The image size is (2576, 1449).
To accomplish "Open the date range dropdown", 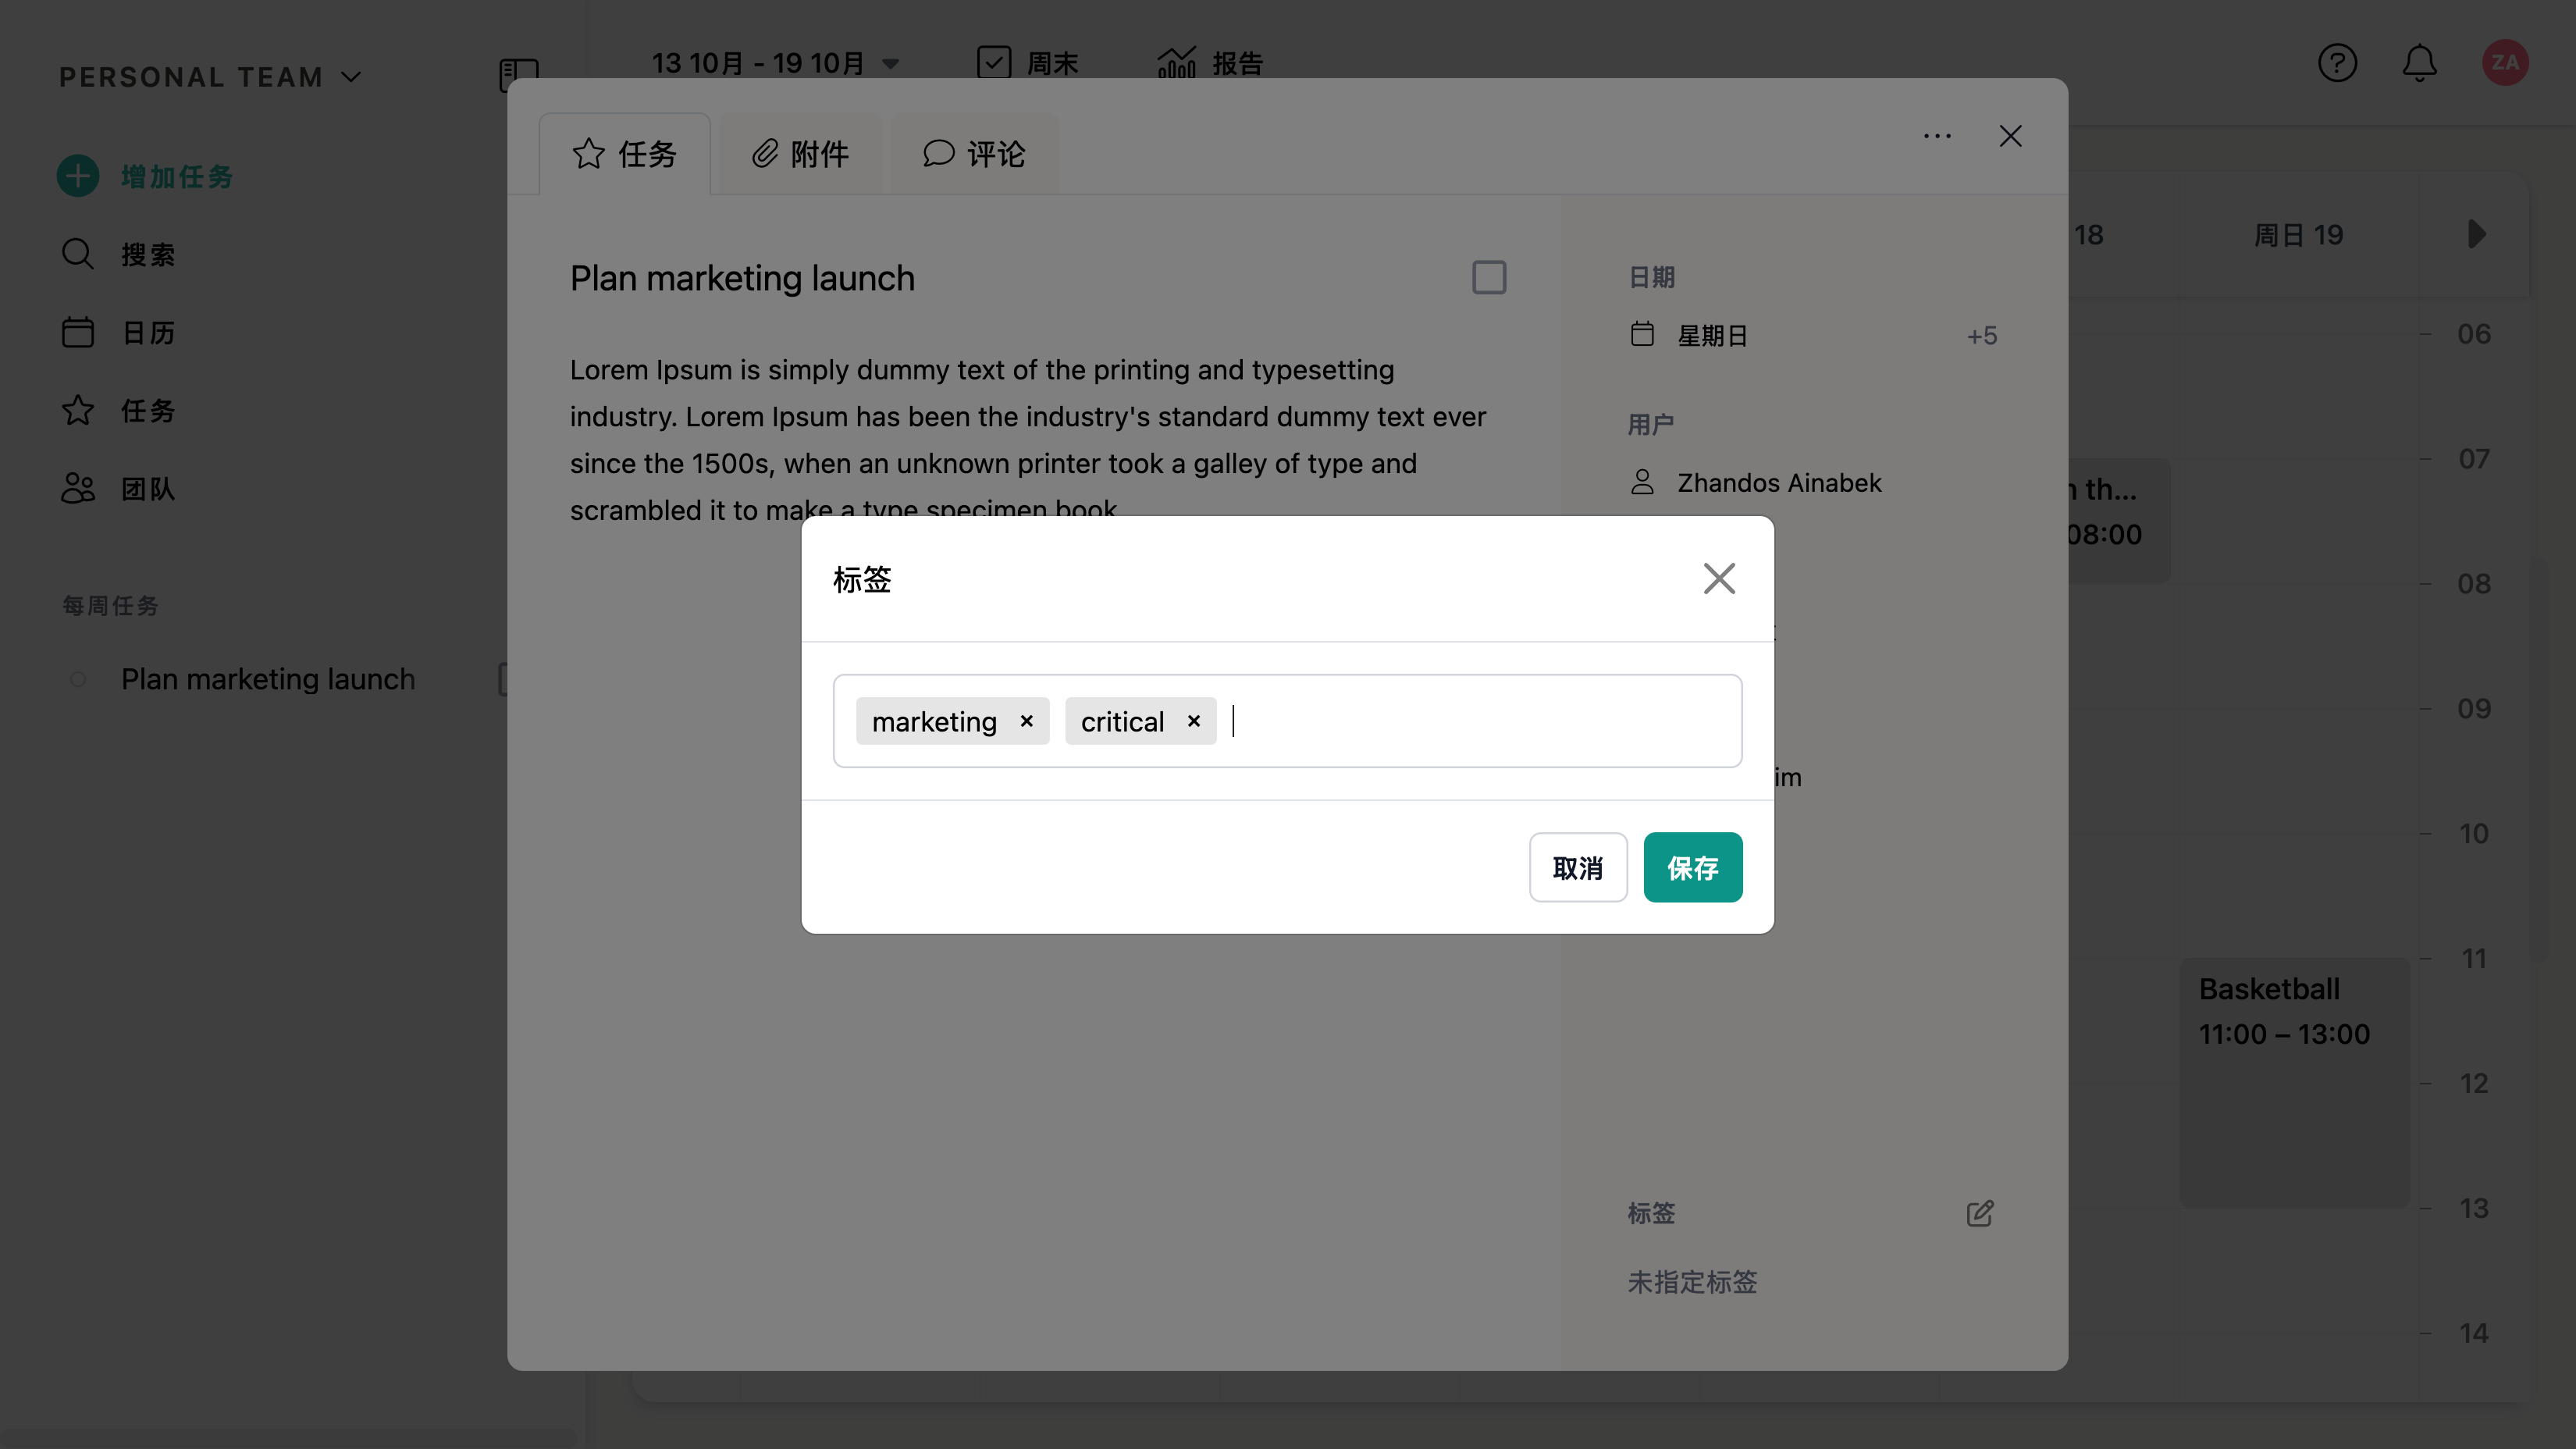I will 890,64.
